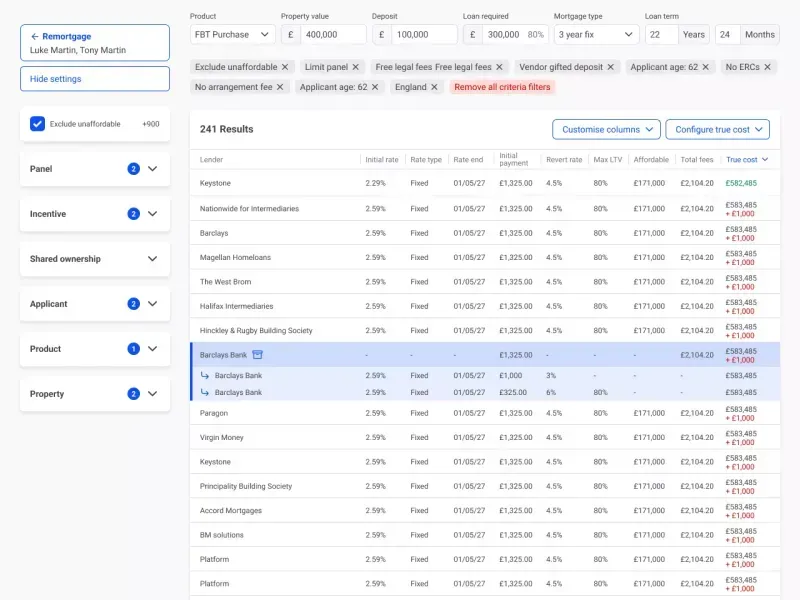Toggle the Exclude unaffordable checkbox

(37, 123)
